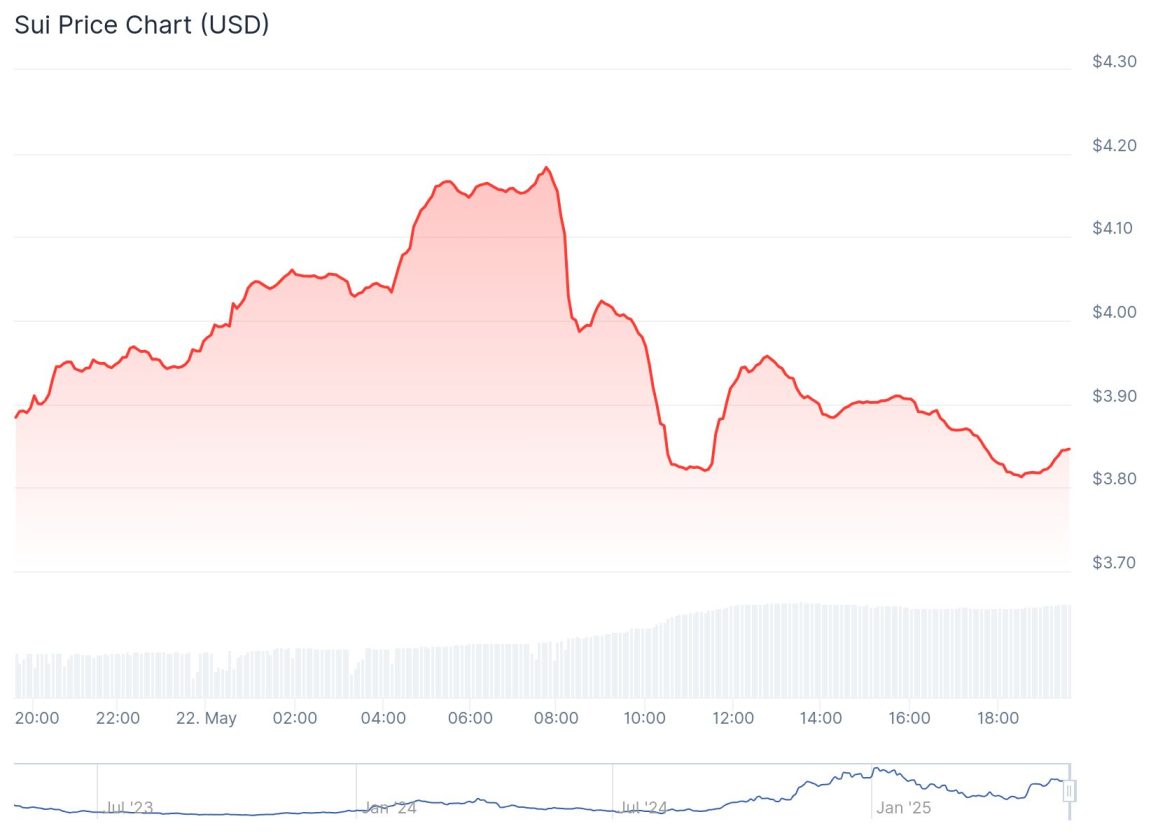Image resolution: width=1151 pixels, height=840 pixels.
Task: Click the 12:00 time axis label
Action: pos(733,718)
